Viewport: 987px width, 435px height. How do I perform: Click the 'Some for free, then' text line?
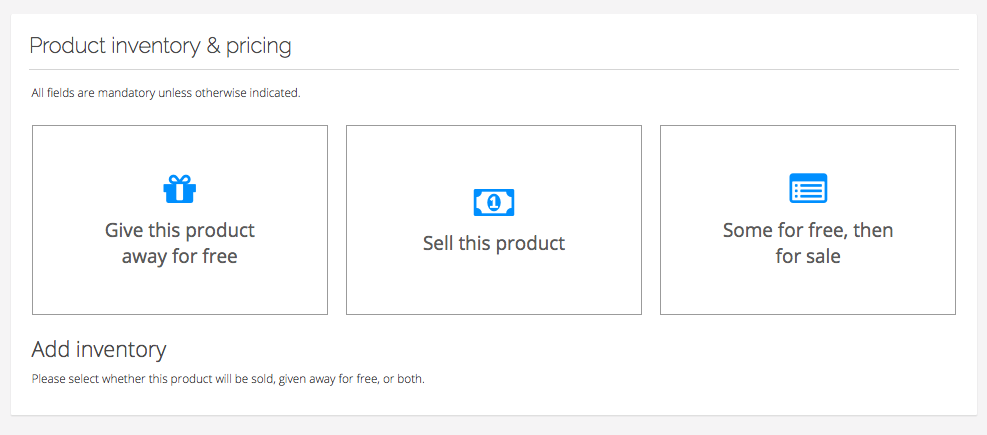click(x=808, y=230)
